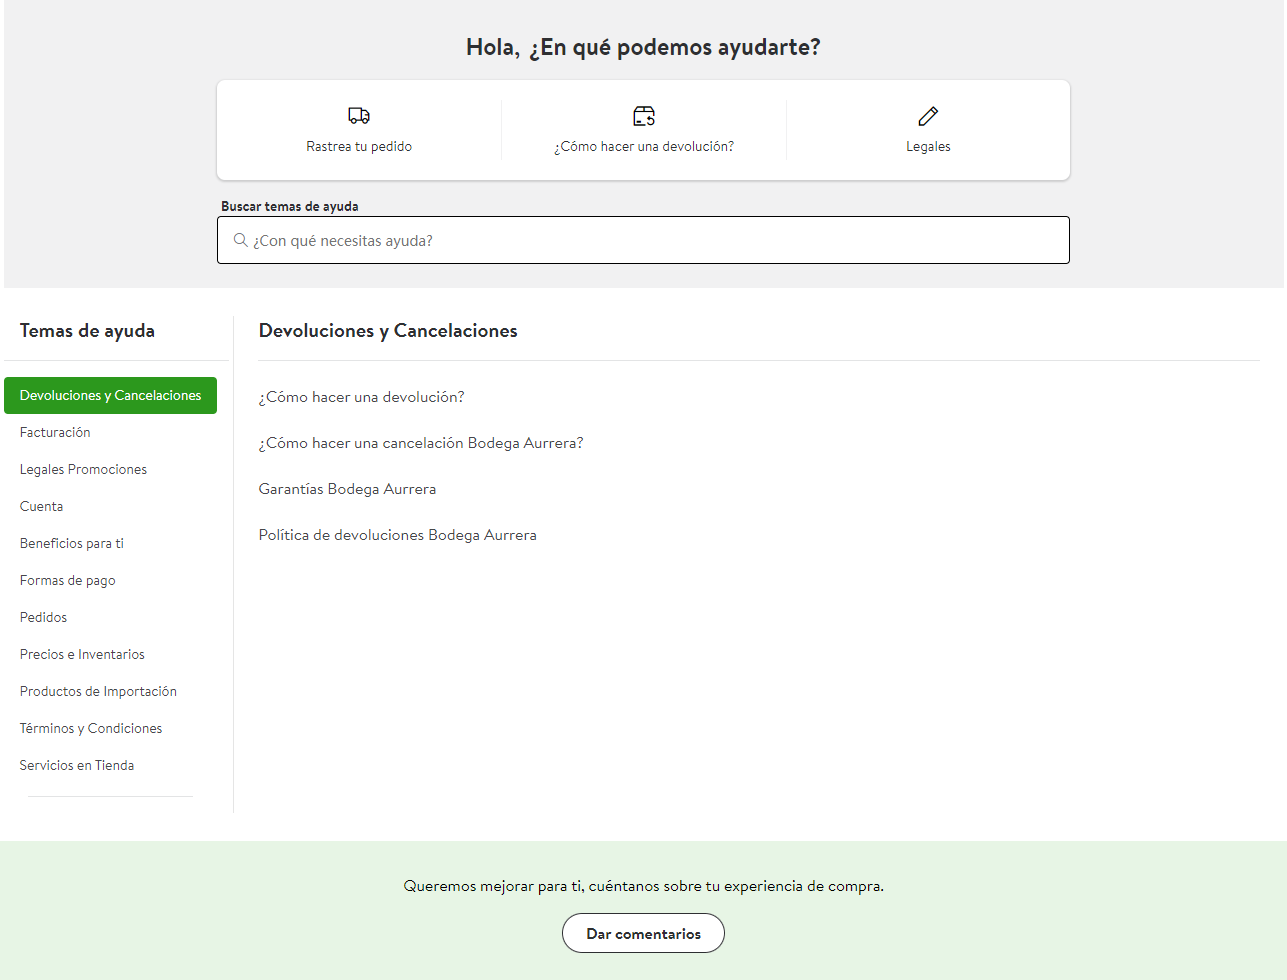The image size is (1287, 980).
Task: Go to the Cuenta help topic
Action: point(41,506)
